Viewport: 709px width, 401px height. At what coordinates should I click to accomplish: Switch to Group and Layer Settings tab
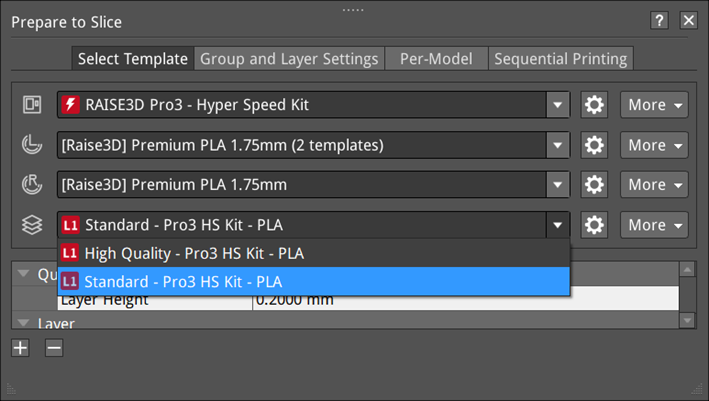[x=289, y=59]
